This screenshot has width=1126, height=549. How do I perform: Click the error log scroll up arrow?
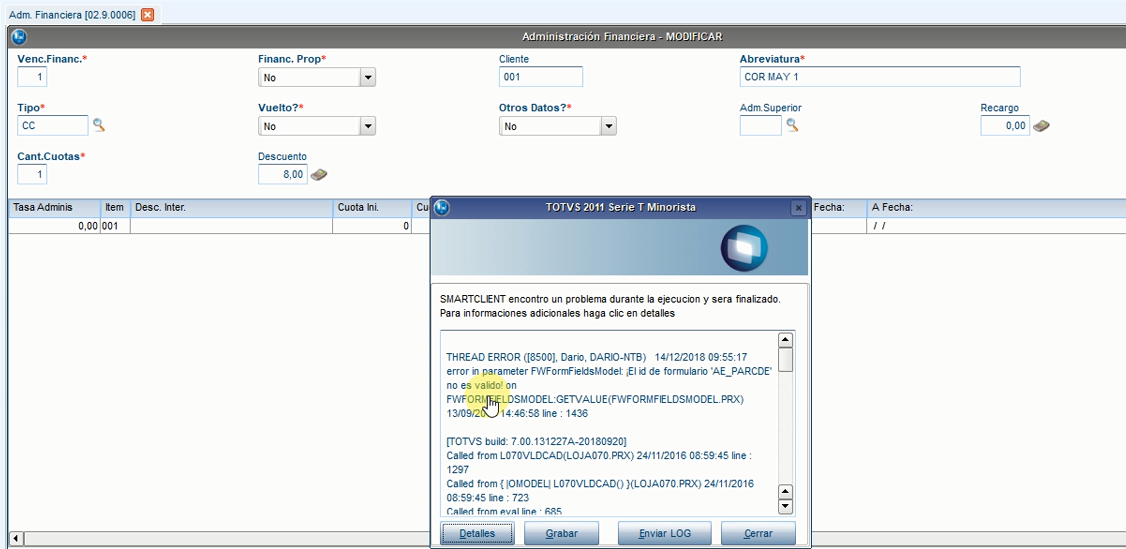coord(786,340)
